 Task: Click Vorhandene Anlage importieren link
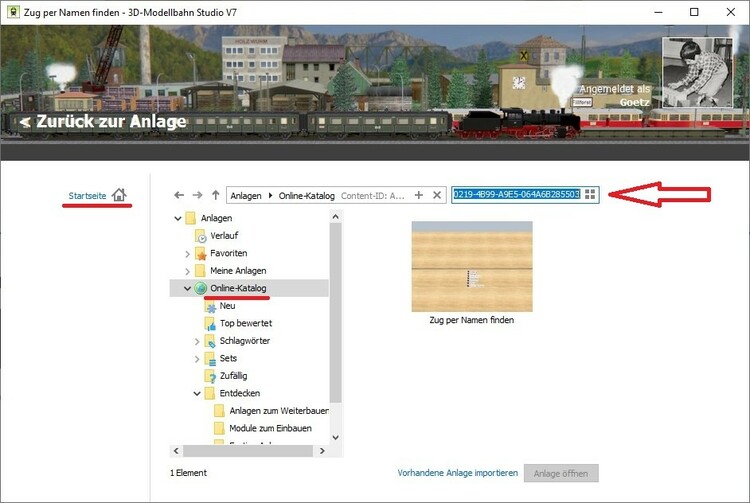point(458,473)
